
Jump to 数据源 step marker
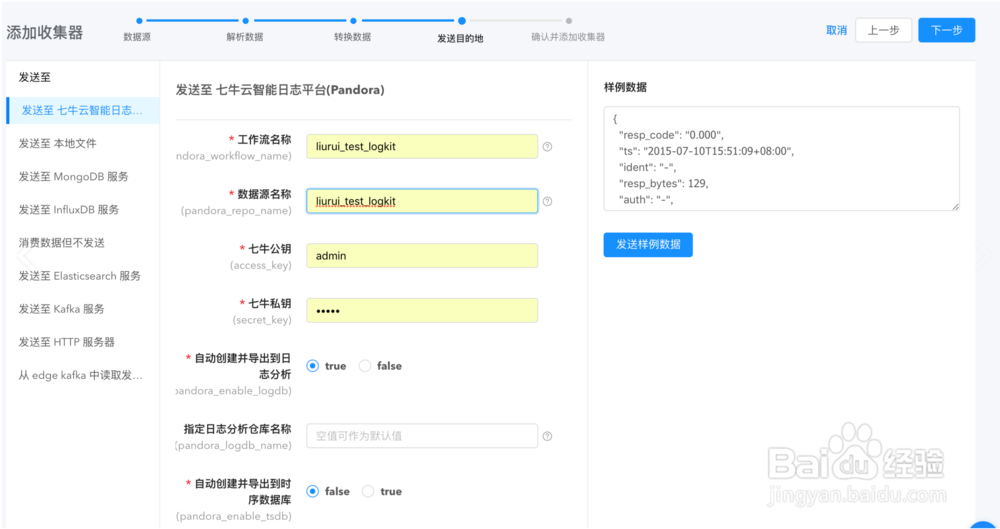139,21
